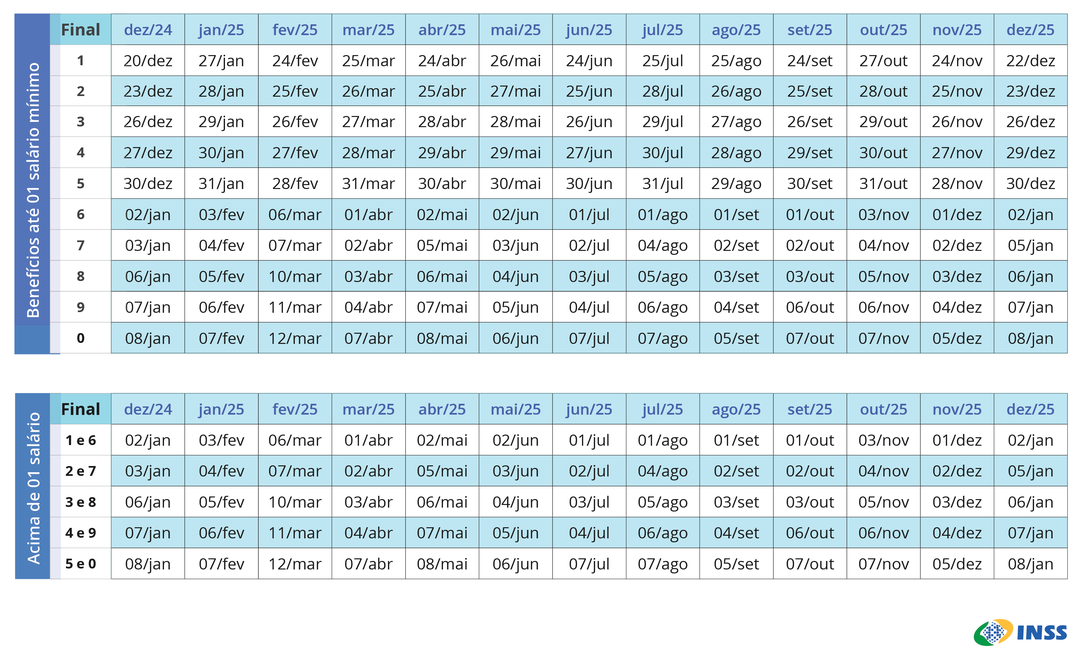The height and width of the screenshot is (655, 1078).
Task: Select the '26/ago' date
Action: [736, 91]
